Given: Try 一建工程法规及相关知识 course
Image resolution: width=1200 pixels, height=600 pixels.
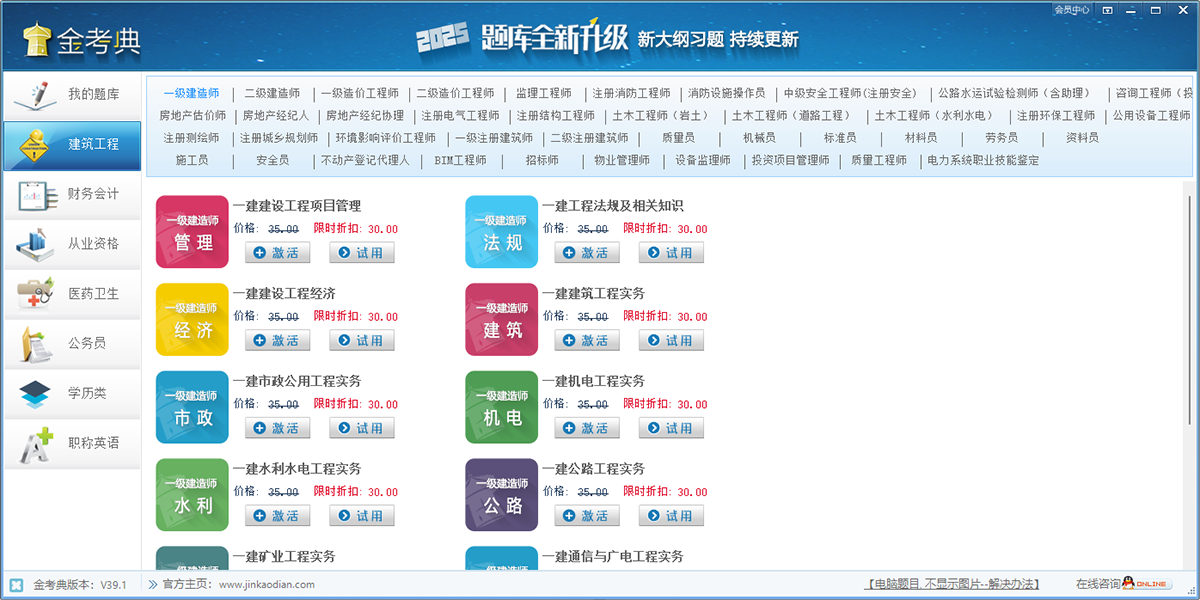Looking at the screenshot, I should pyautogui.click(x=671, y=253).
